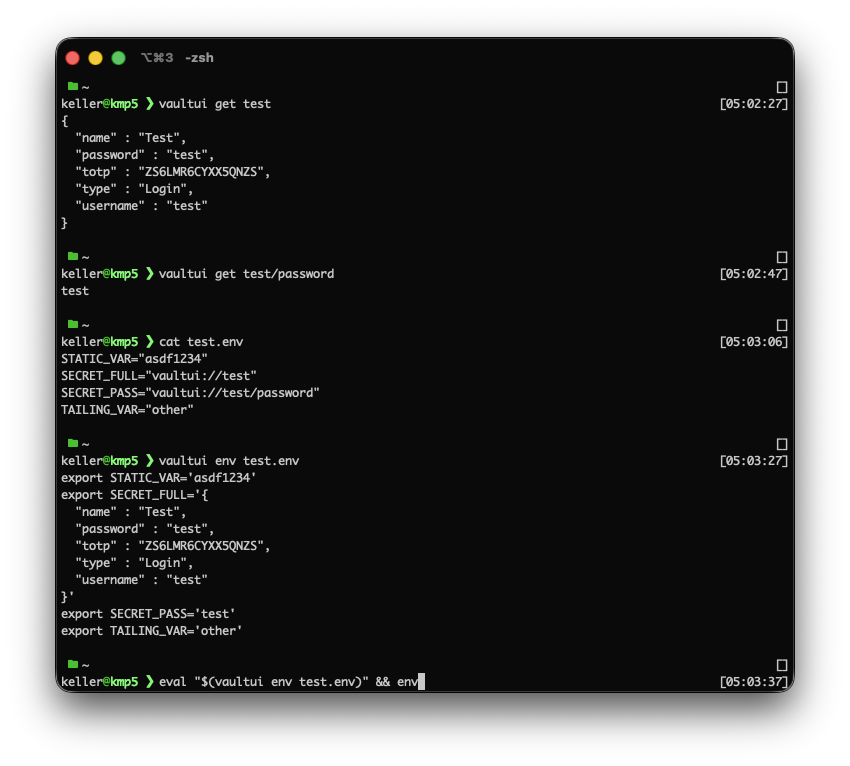Click the TAILING_VAR="other" line
850x766 pixels.
click(127, 410)
